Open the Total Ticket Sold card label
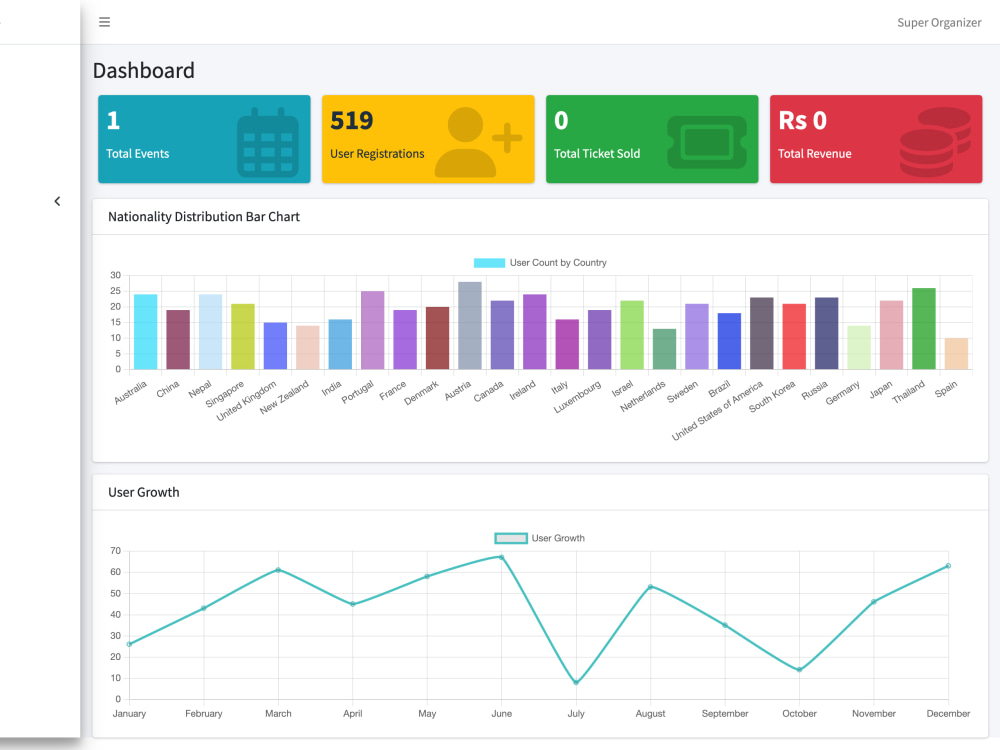This screenshot has width=1000, height=750. (x=597, y=154)
